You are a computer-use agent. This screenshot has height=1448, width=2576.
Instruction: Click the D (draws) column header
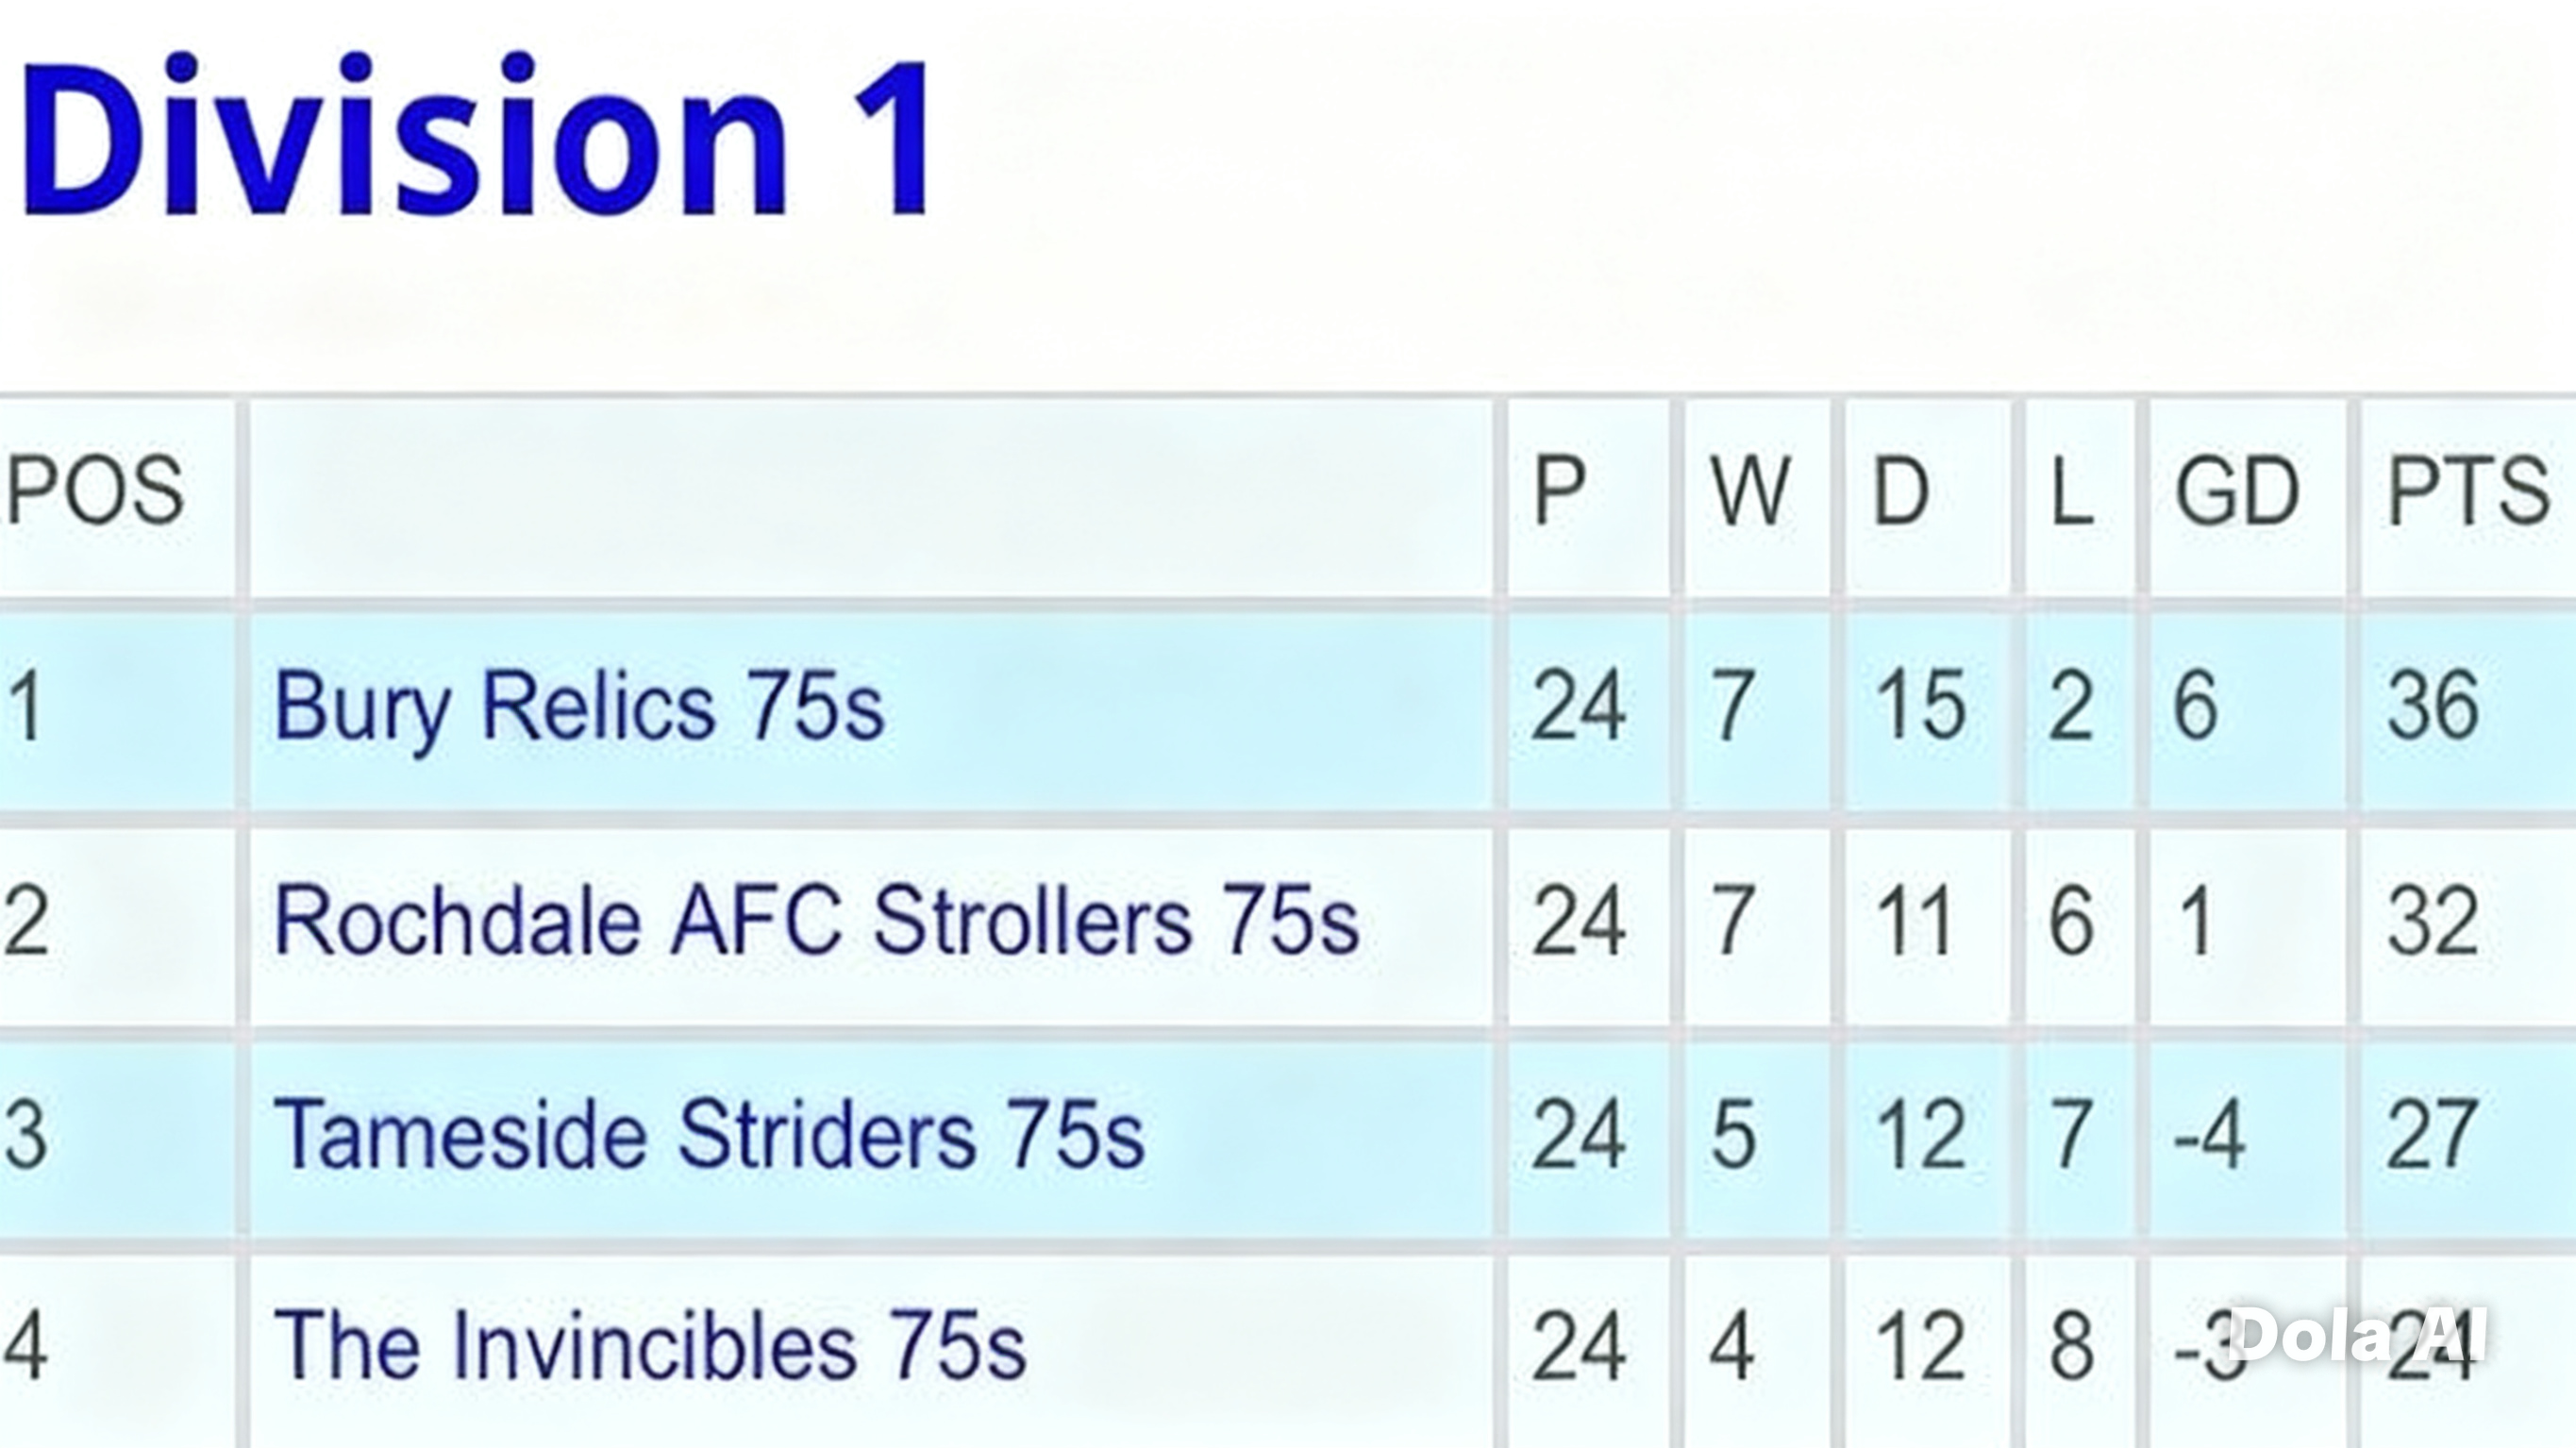pos(1900,490)
